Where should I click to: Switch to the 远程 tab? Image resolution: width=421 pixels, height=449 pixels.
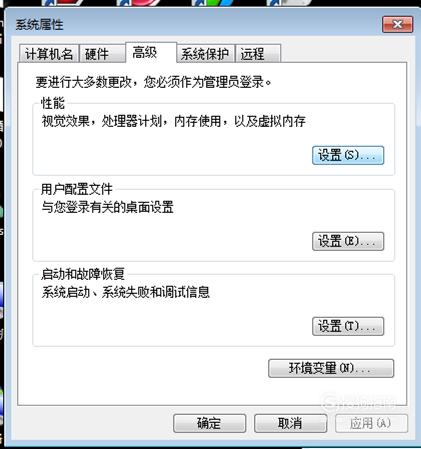point(258,54)
